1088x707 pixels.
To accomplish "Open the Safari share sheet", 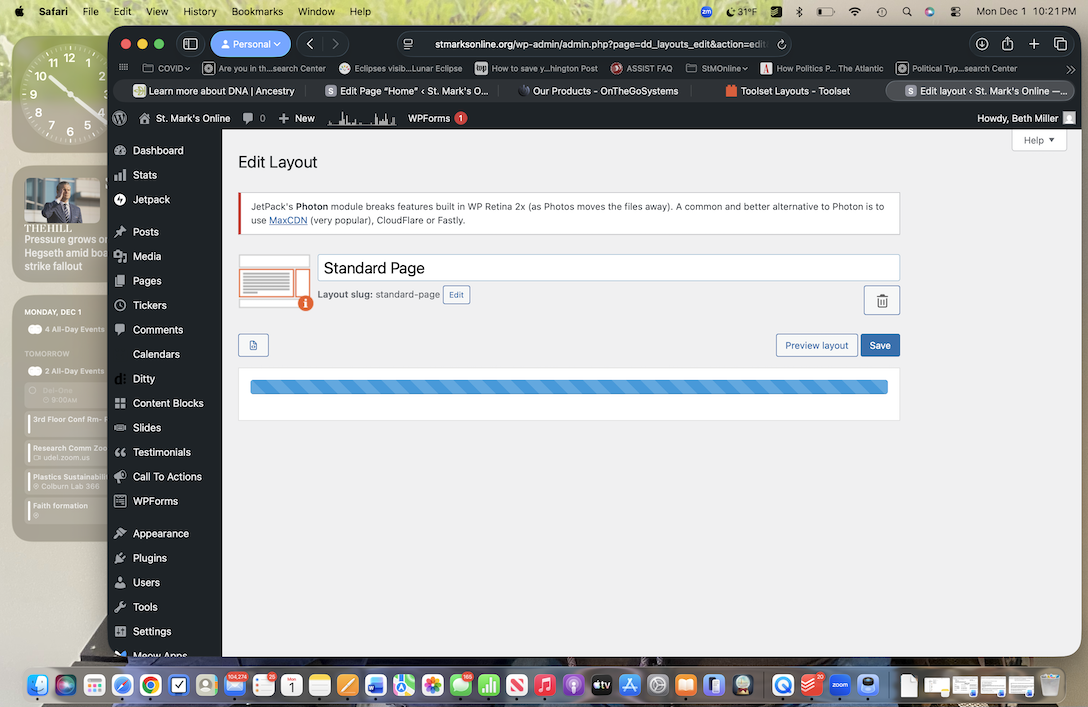I will coord(1008,44).
